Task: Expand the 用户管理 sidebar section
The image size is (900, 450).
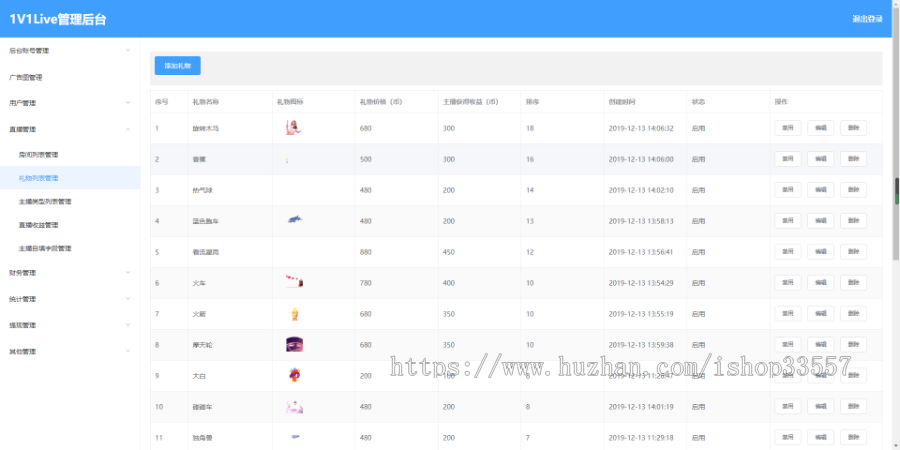Action: pyautogui.click(x=69, y=102)
